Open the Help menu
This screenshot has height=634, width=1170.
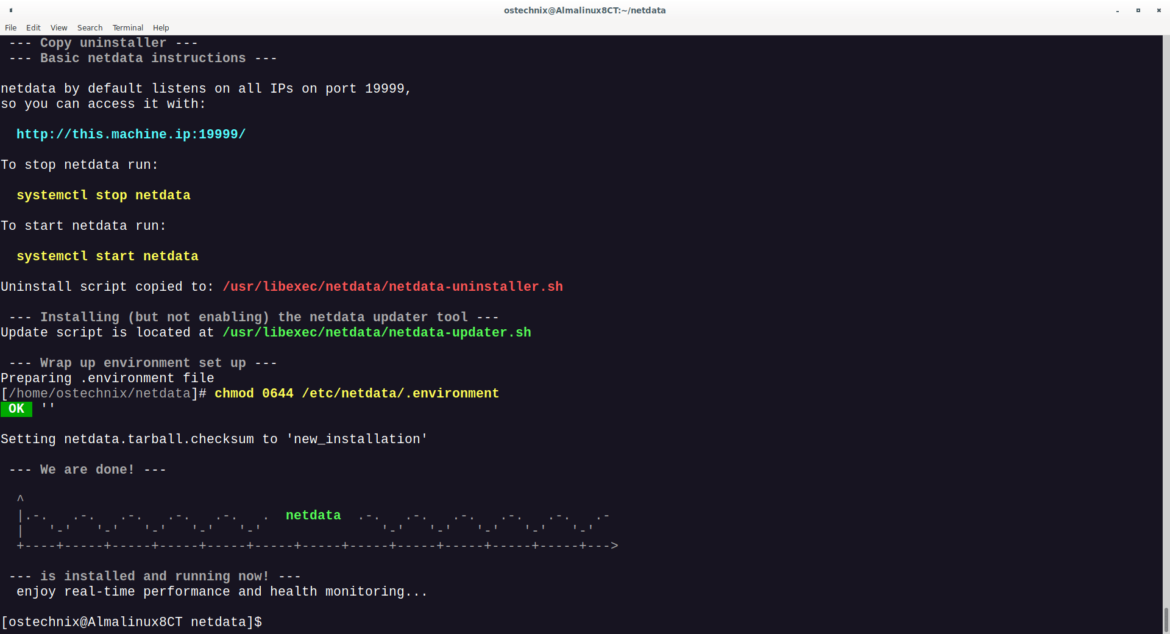click(x=160, y=27)
